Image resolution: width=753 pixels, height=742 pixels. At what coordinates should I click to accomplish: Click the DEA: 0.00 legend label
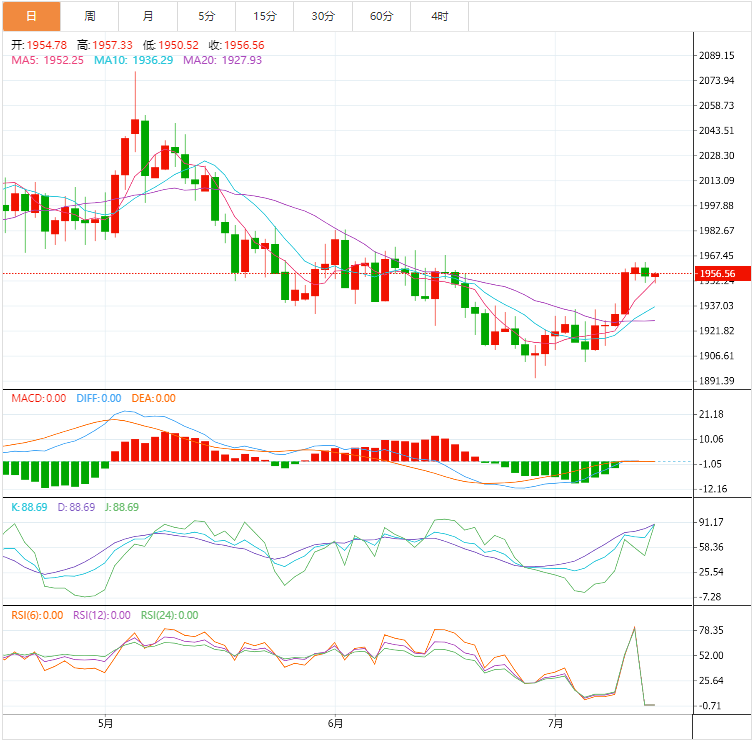click(x=152, y=398)
